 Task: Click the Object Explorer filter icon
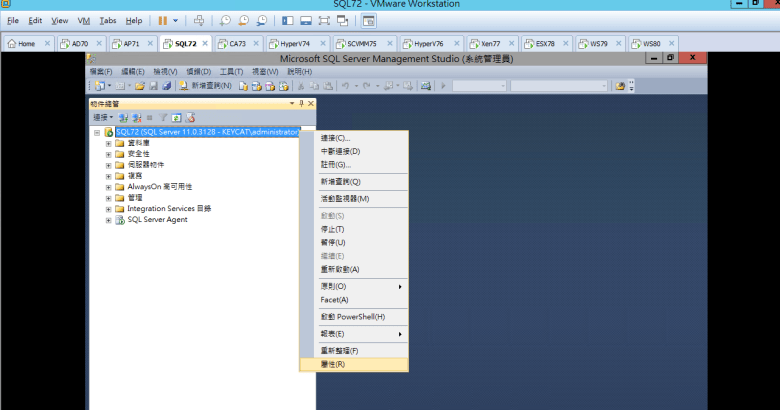[162, 118]
